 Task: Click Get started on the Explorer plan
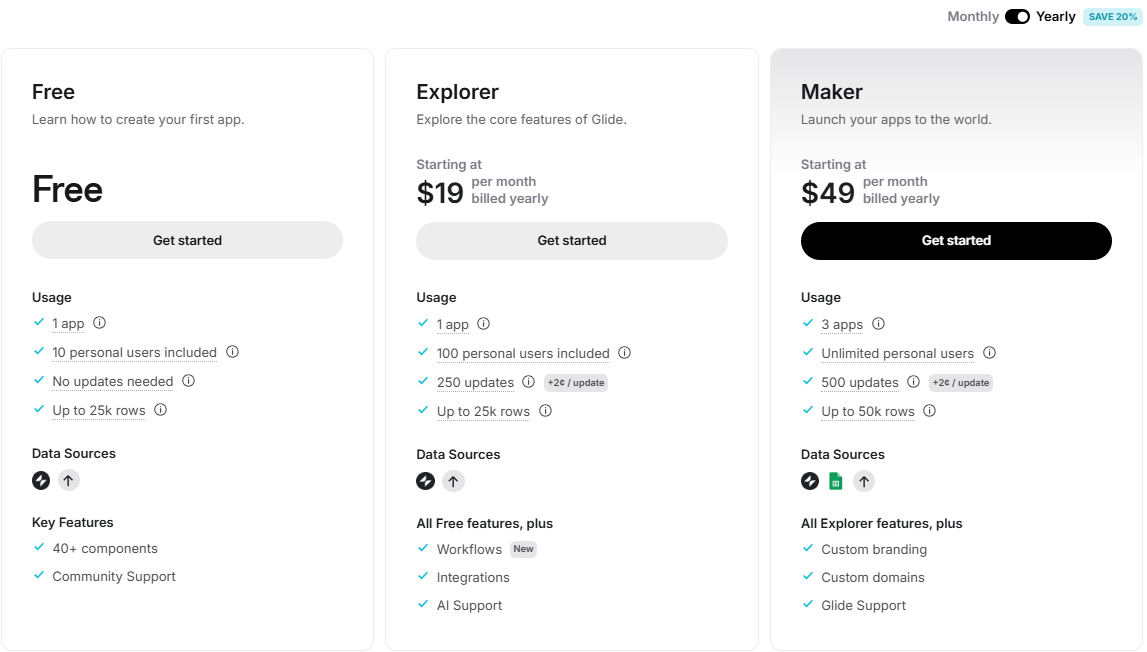coord(571,240)
